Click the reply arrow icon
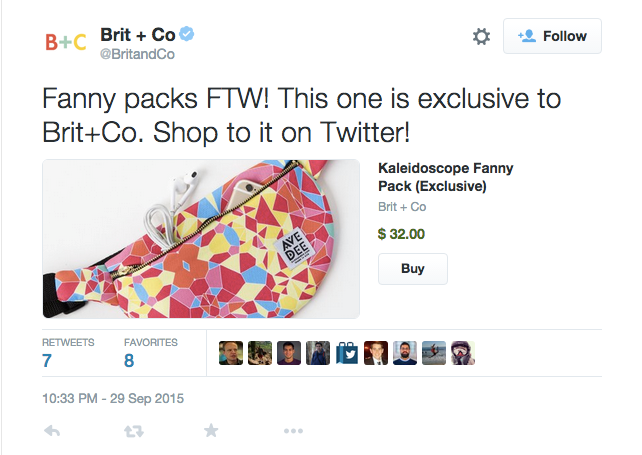This screenshot has height=455, width=642. (x=54, y=431)
